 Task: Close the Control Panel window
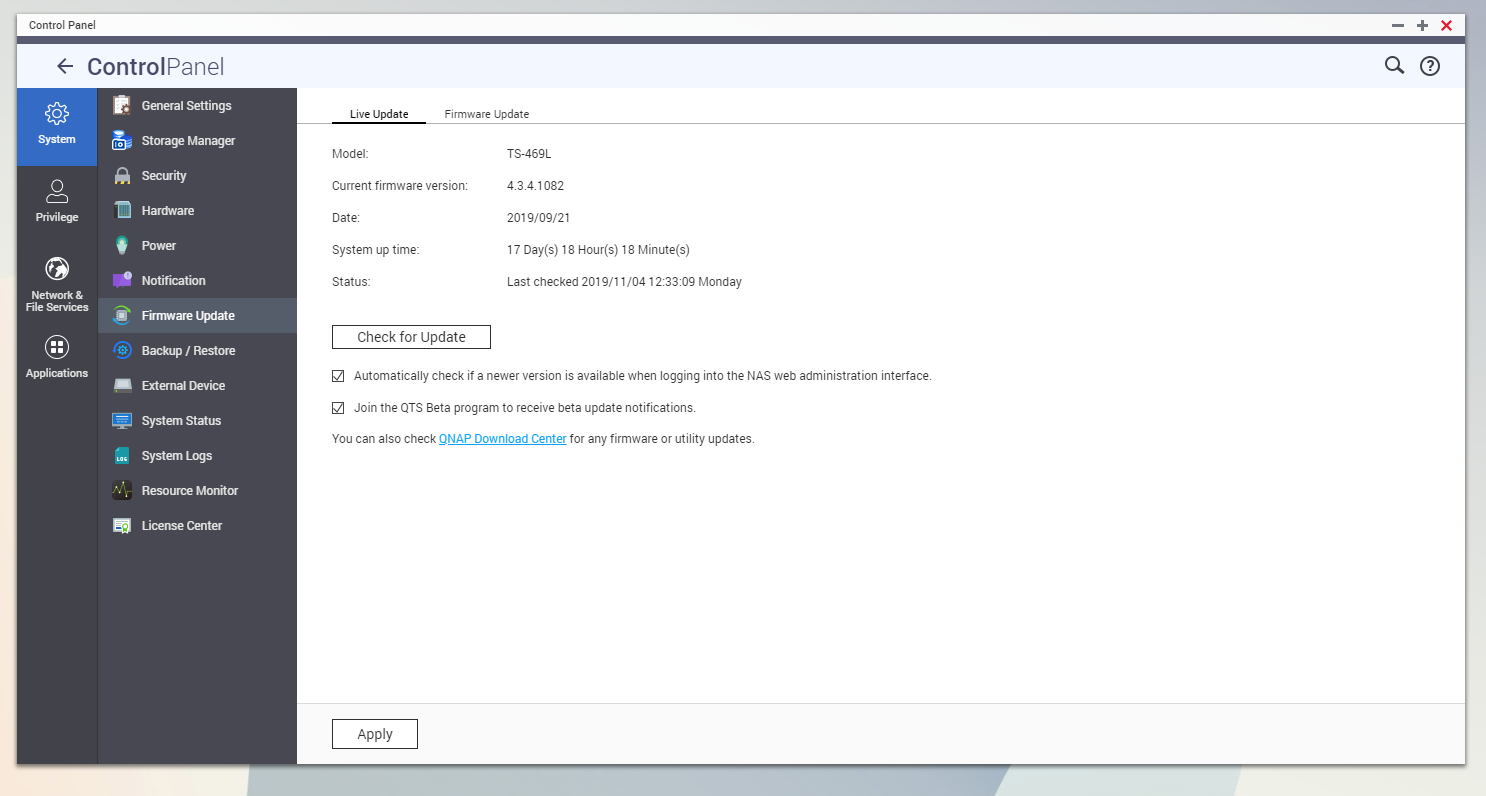[x=1446, y=25]
